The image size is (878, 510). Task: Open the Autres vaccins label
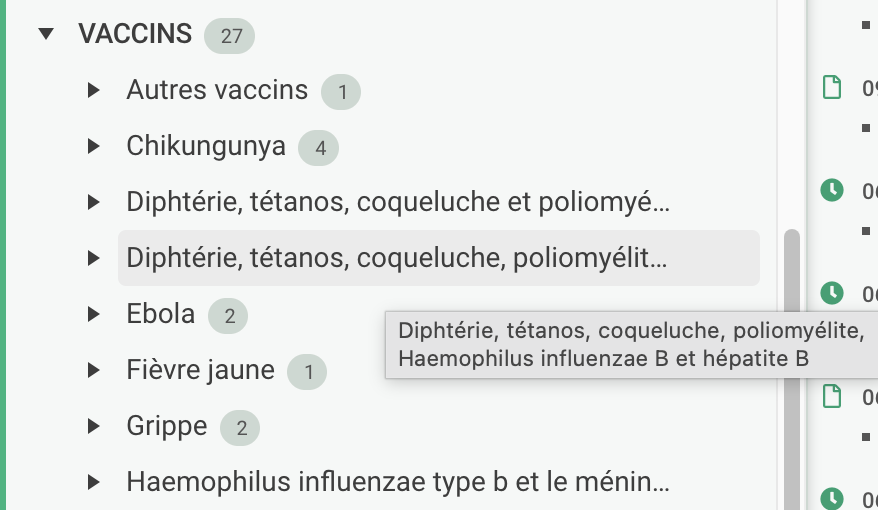tap(217, 91)
